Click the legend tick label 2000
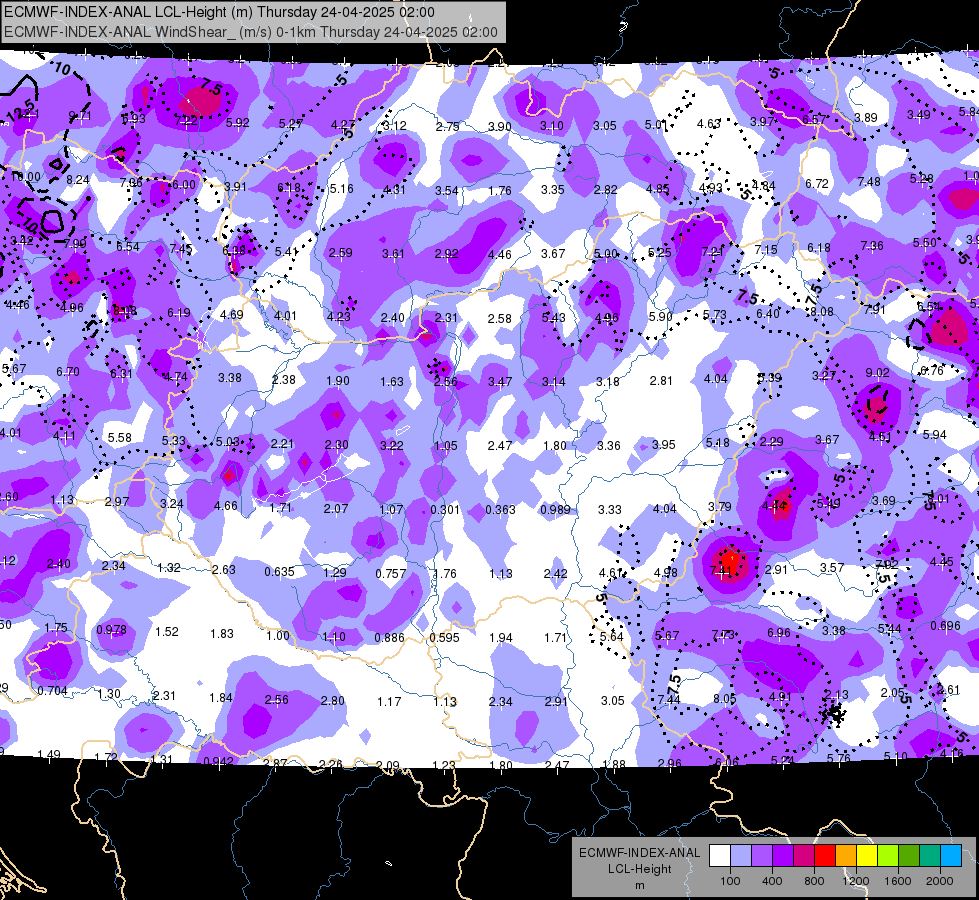Viewport: 979px width, 900px height. coord(940,881)
